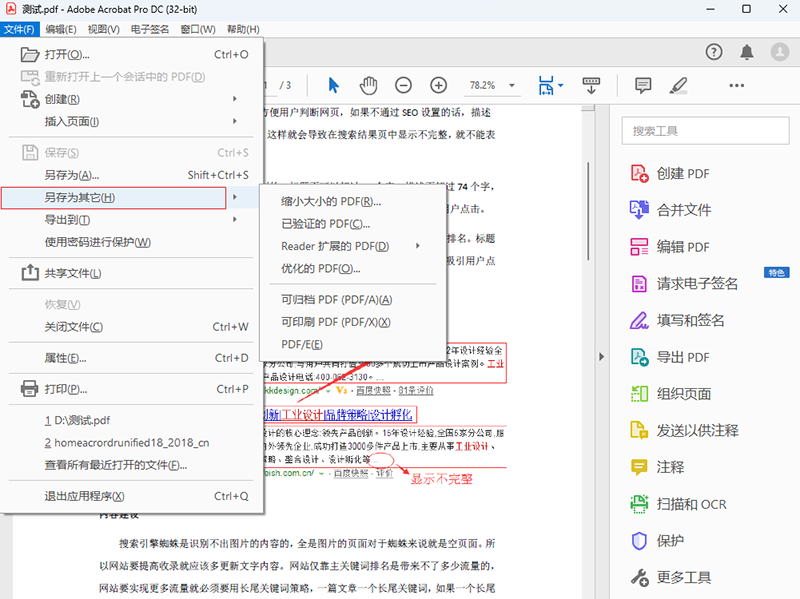Open 导出 PDF tool
Viewport: 800px width, 599px height.
click(670, 357)
